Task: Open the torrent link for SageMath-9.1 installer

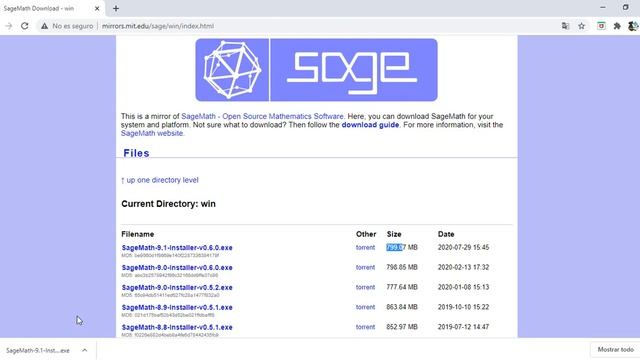Action: pyautogui.click(x=365, y=247)
